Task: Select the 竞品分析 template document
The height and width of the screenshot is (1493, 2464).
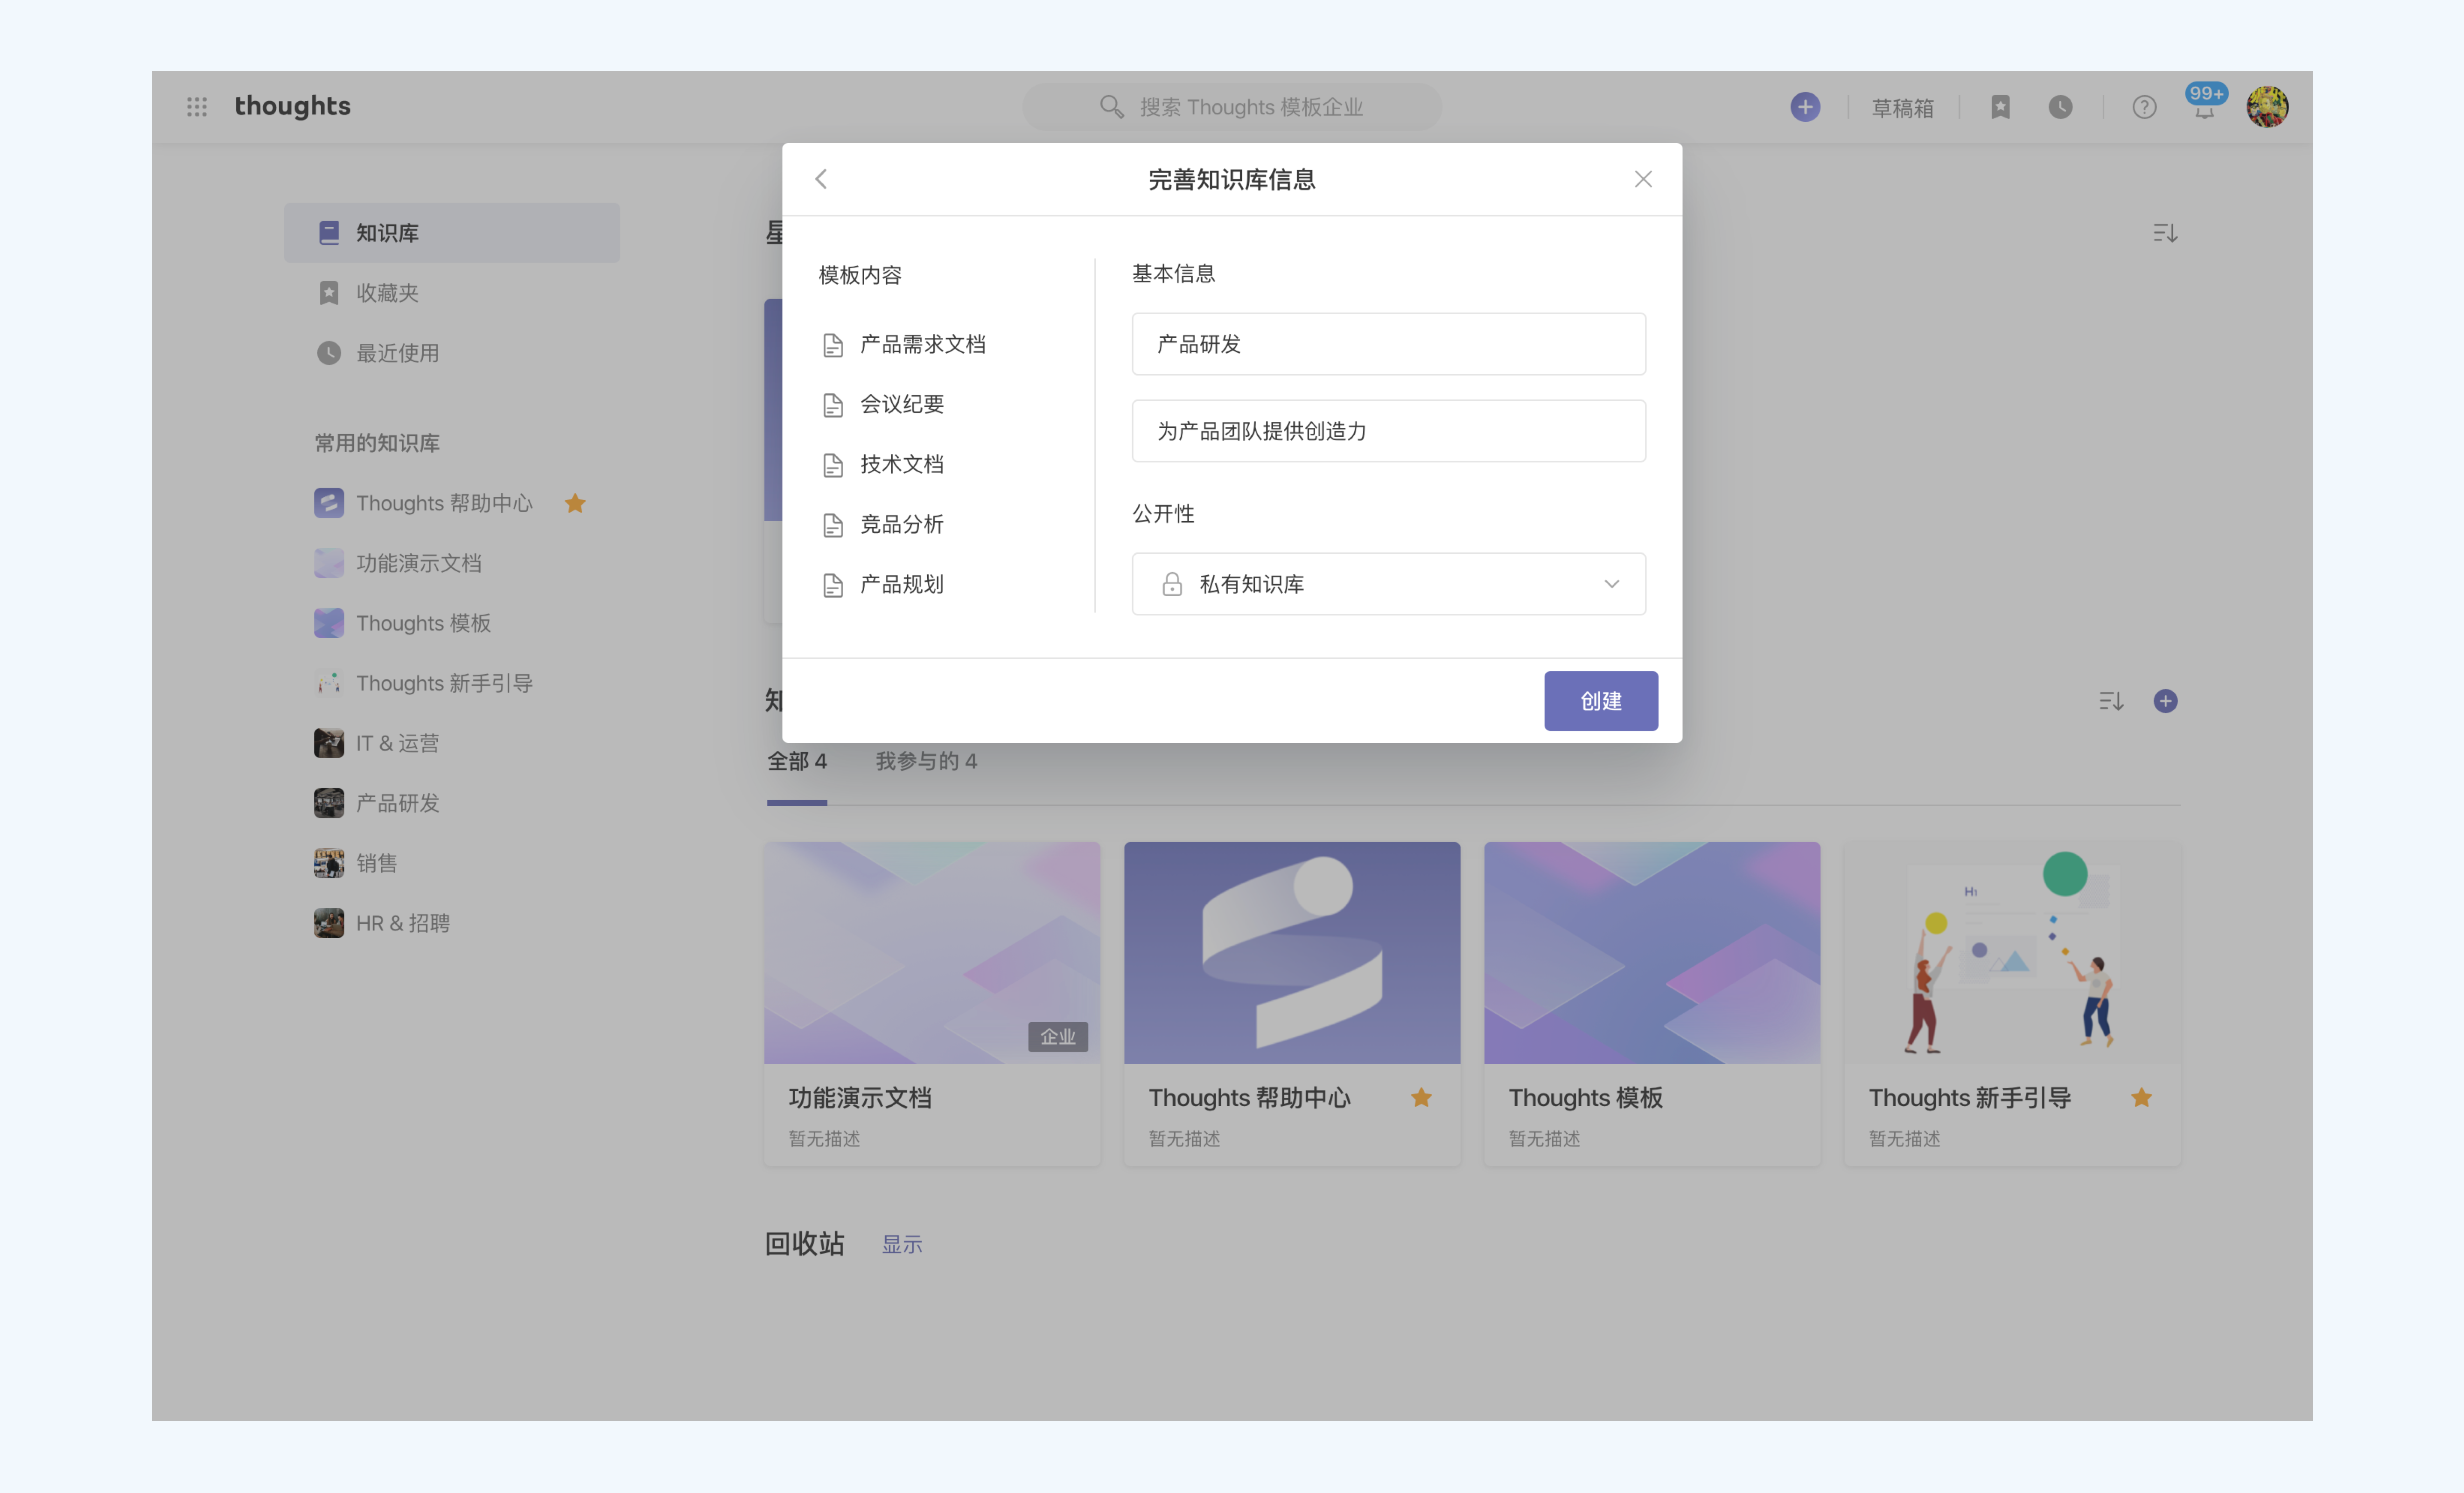Action: [901, 524]
